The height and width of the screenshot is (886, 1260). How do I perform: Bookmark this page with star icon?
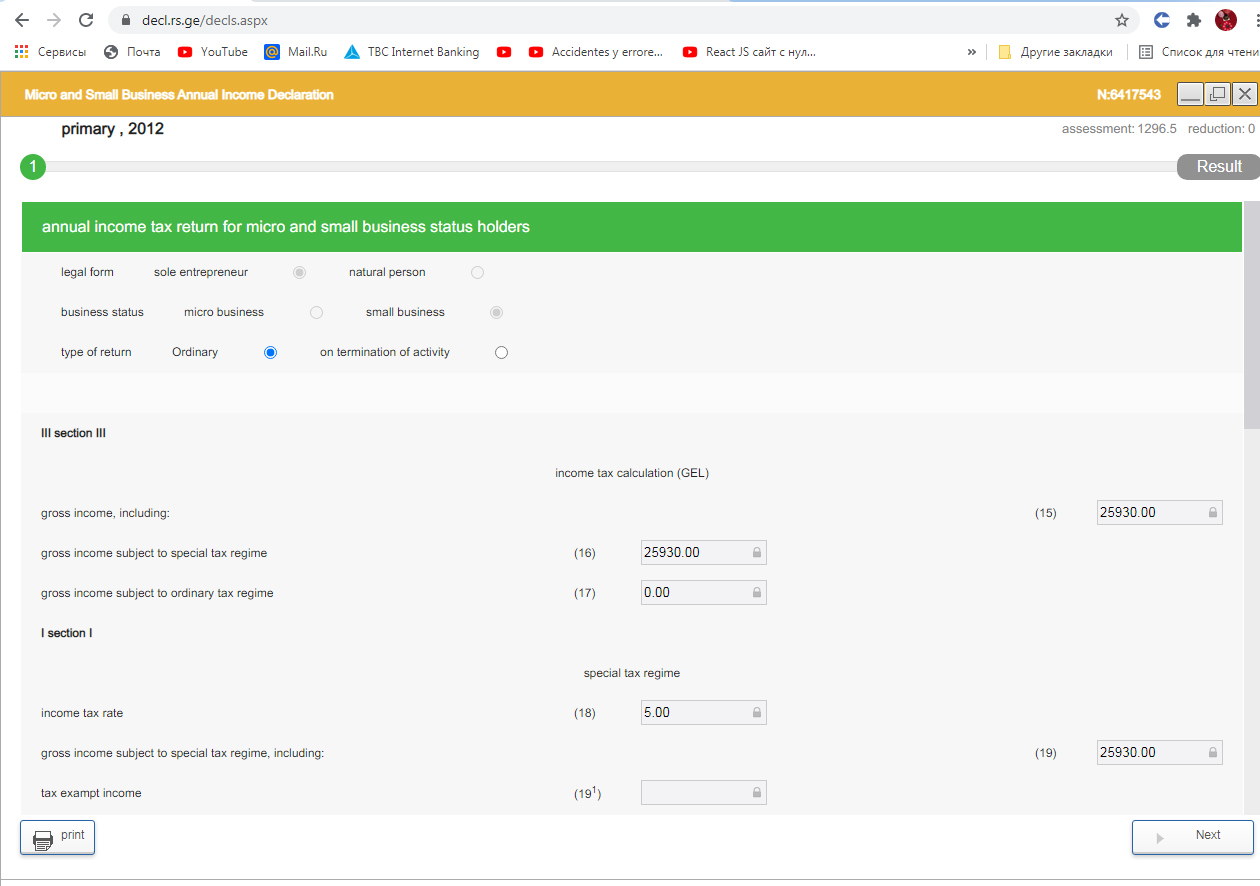click(1122, 20)
